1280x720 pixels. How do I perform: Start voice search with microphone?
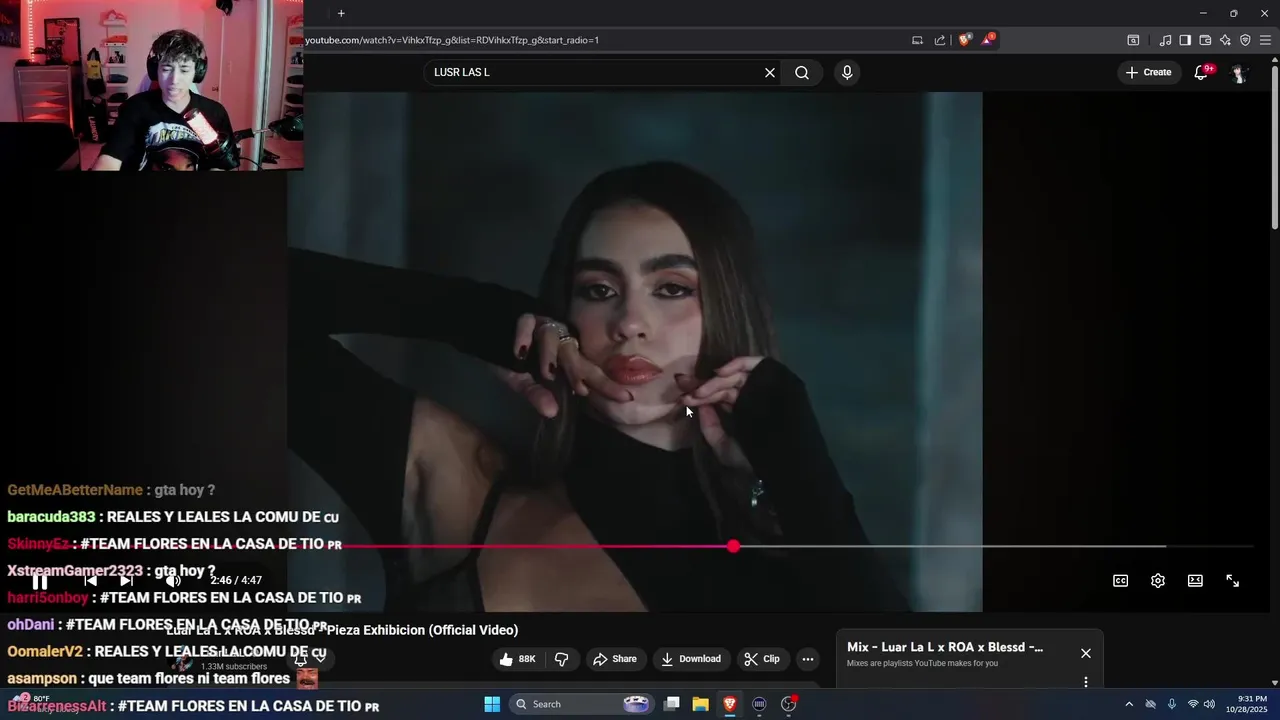click(847, 72)
